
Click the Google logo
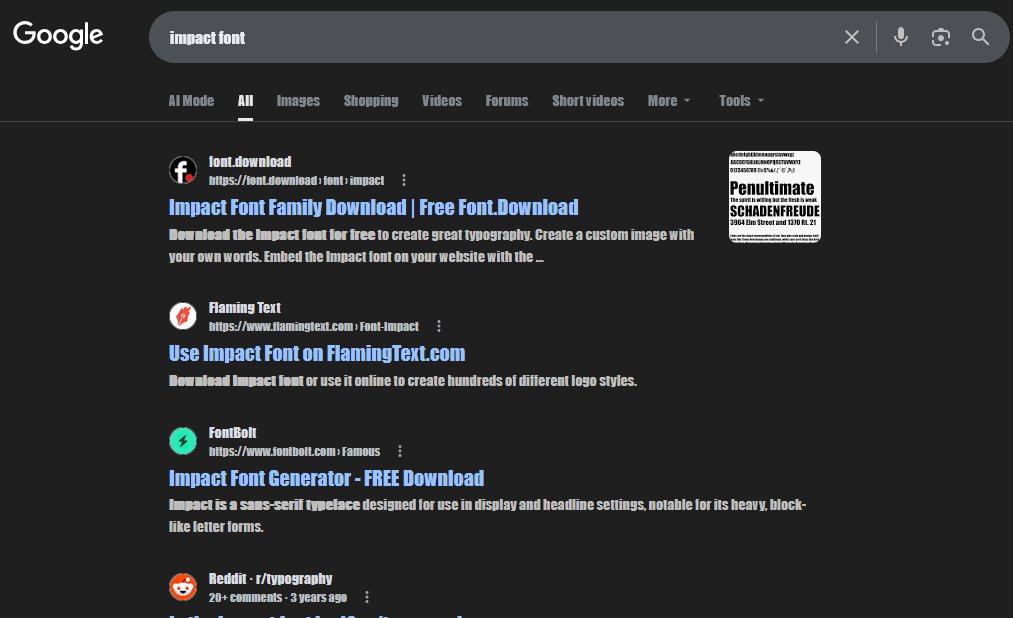tap(58, 35)
